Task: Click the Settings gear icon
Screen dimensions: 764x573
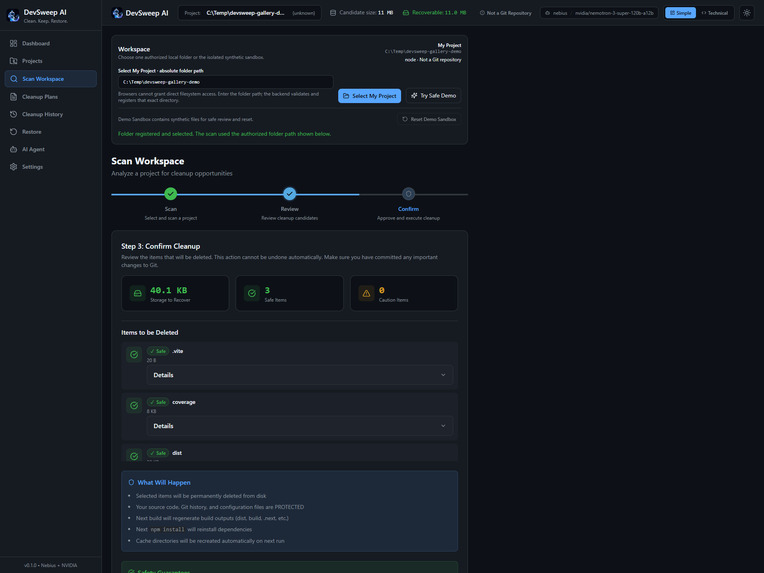Action: [14, 167]
